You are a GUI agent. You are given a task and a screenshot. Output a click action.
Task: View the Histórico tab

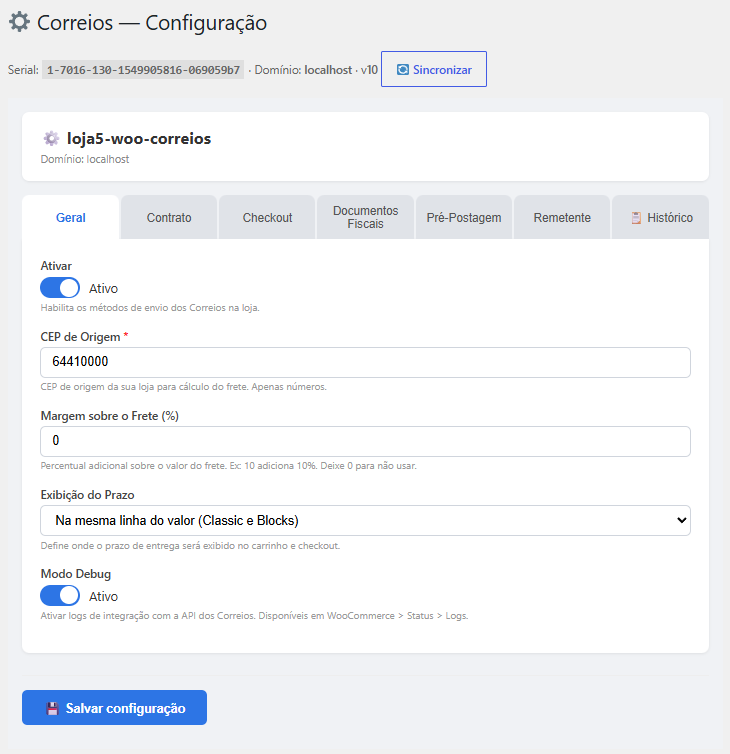click(x=660, y=217)
